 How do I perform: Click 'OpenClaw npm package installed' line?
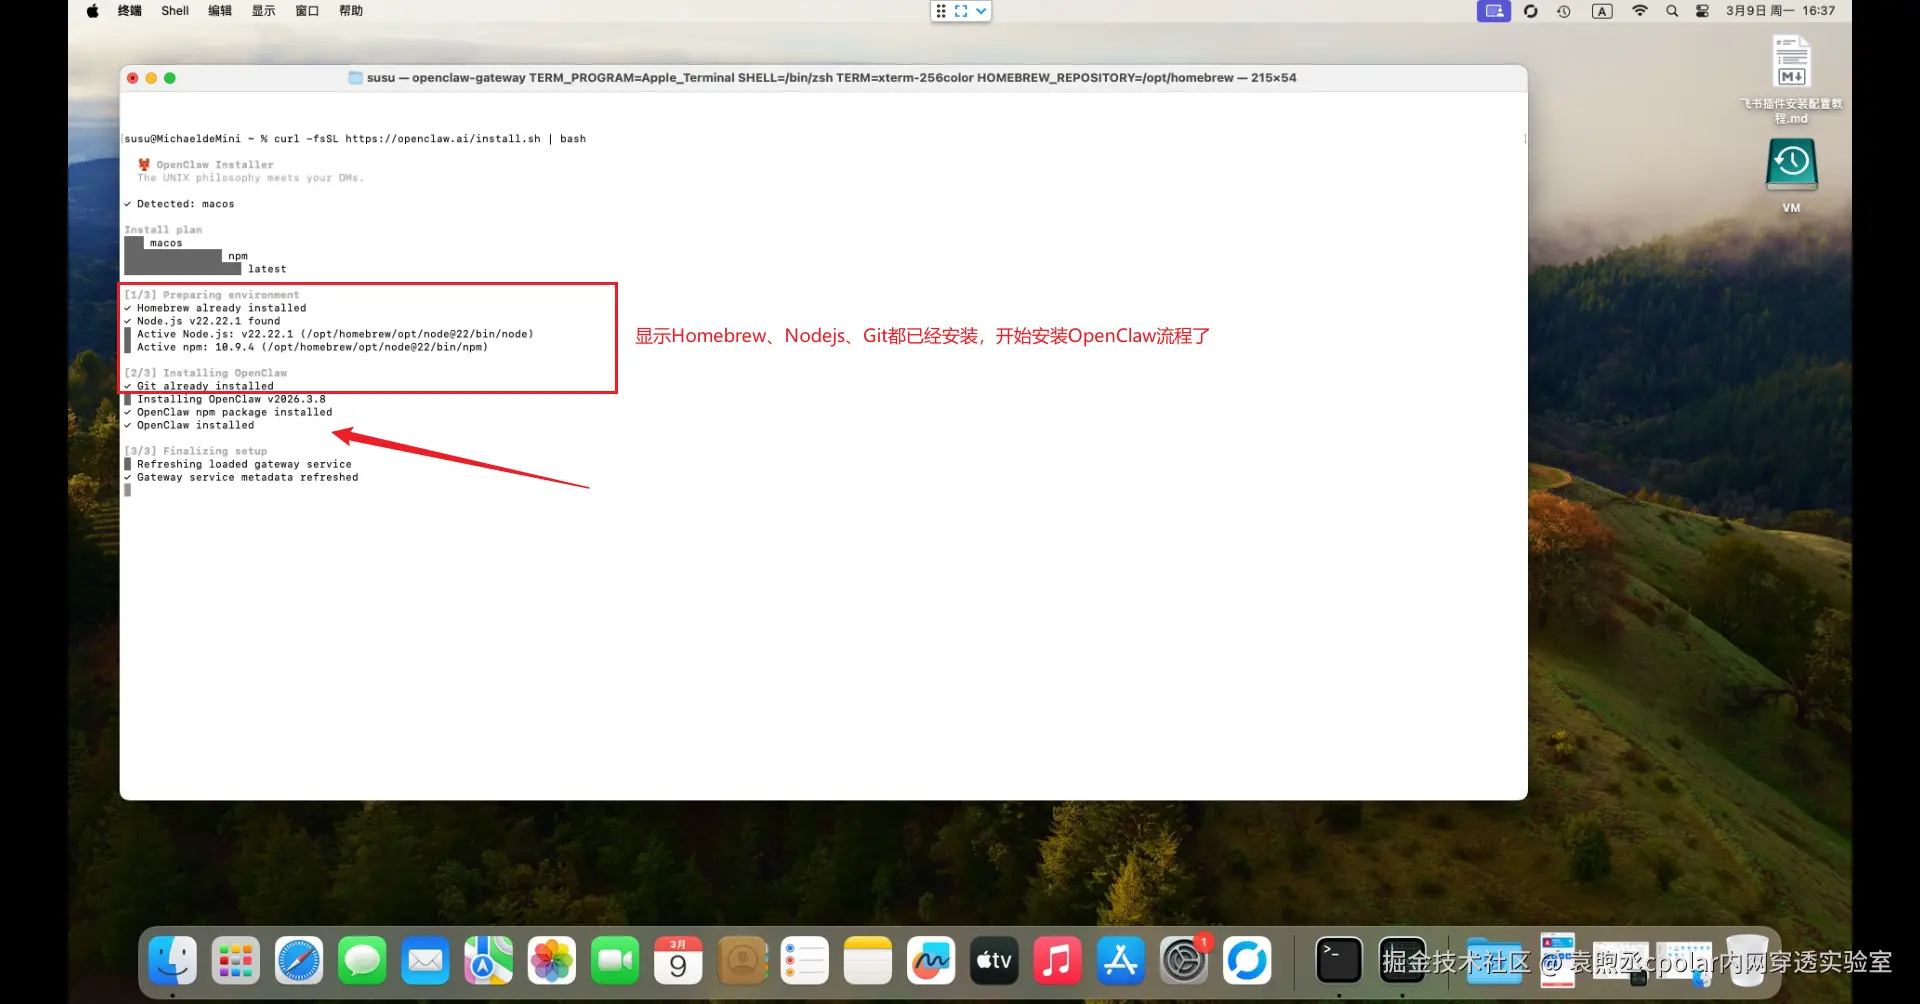coord(229,412)
